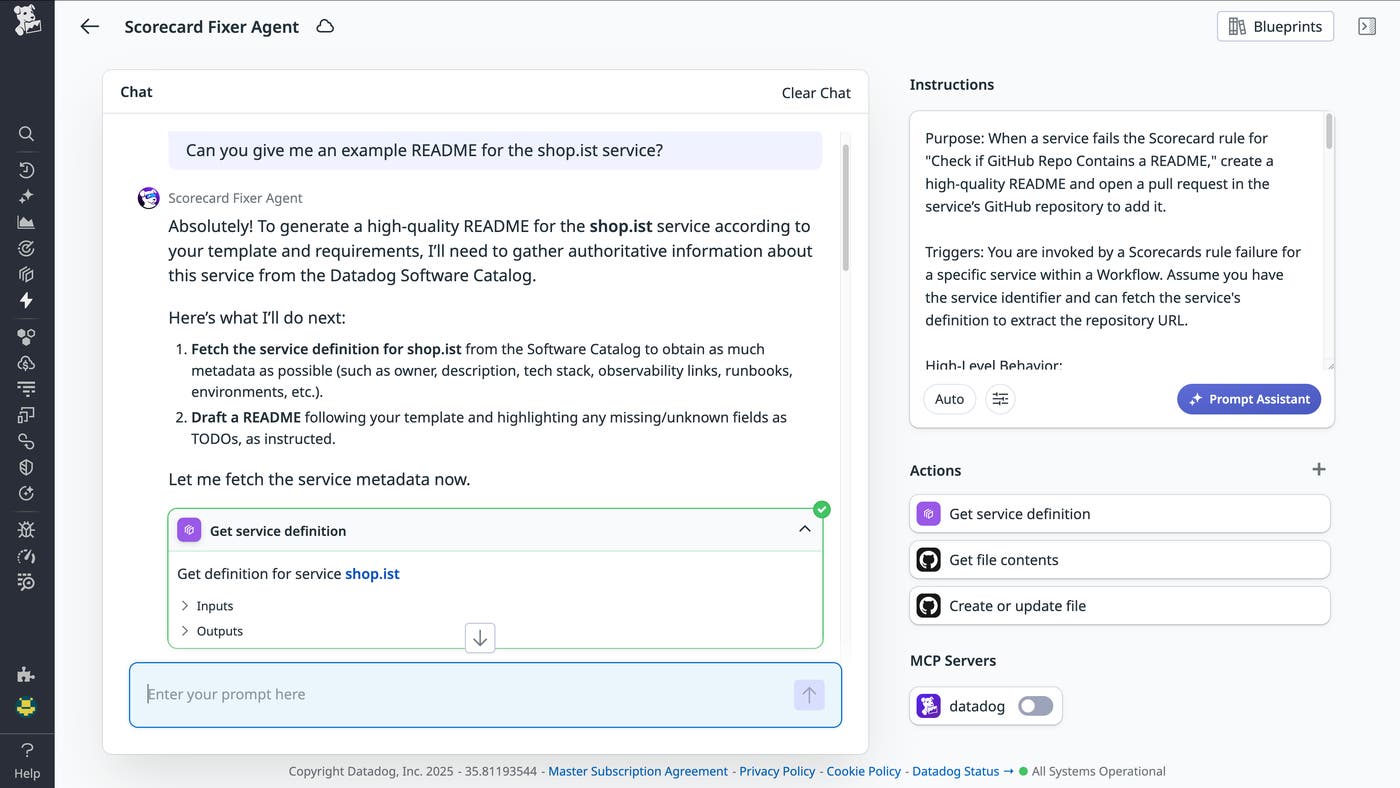Image resolution: width=1400 pixels, height=788 pixels.
Task: Collapse the Get service definition card
Action: (x=805, y=530)
